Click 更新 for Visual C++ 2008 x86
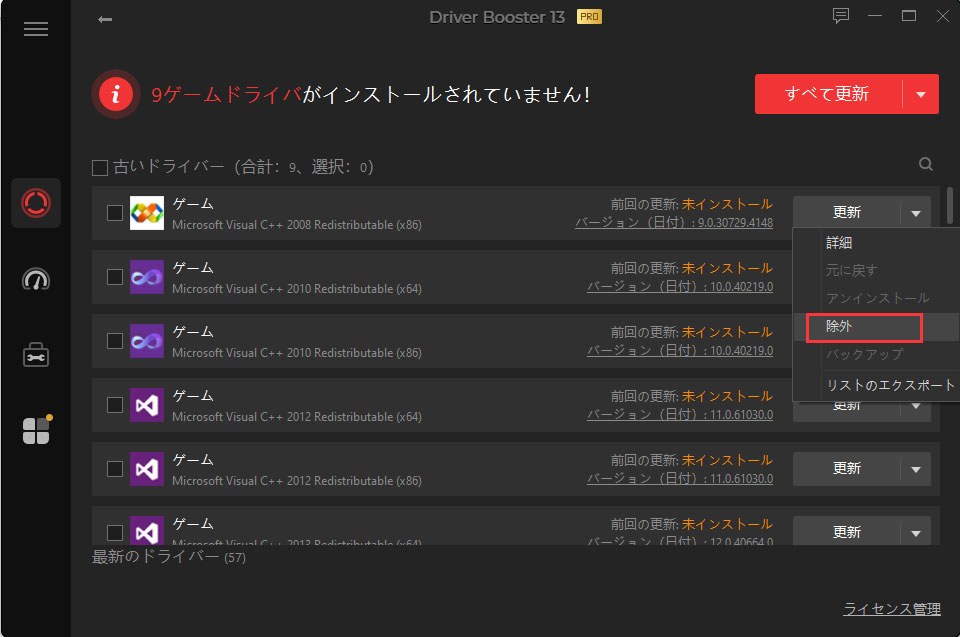 pyautogui.click(x=847, y=213)
